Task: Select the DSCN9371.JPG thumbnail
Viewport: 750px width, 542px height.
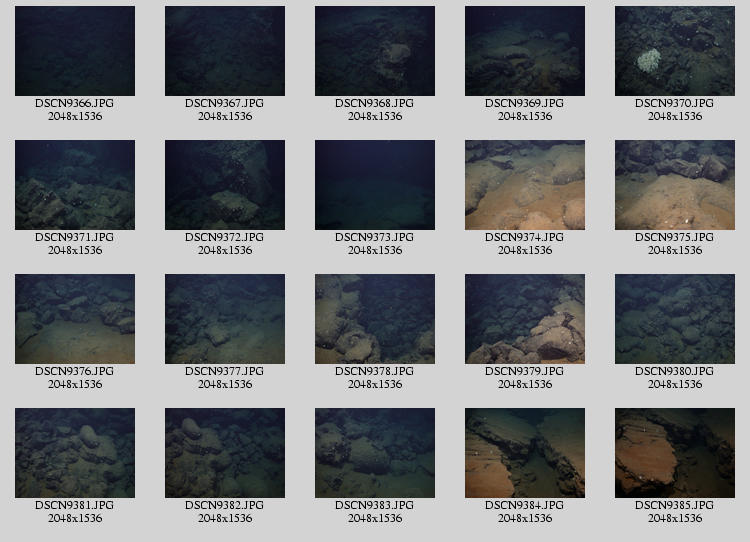Action: [x=75, y=185]
